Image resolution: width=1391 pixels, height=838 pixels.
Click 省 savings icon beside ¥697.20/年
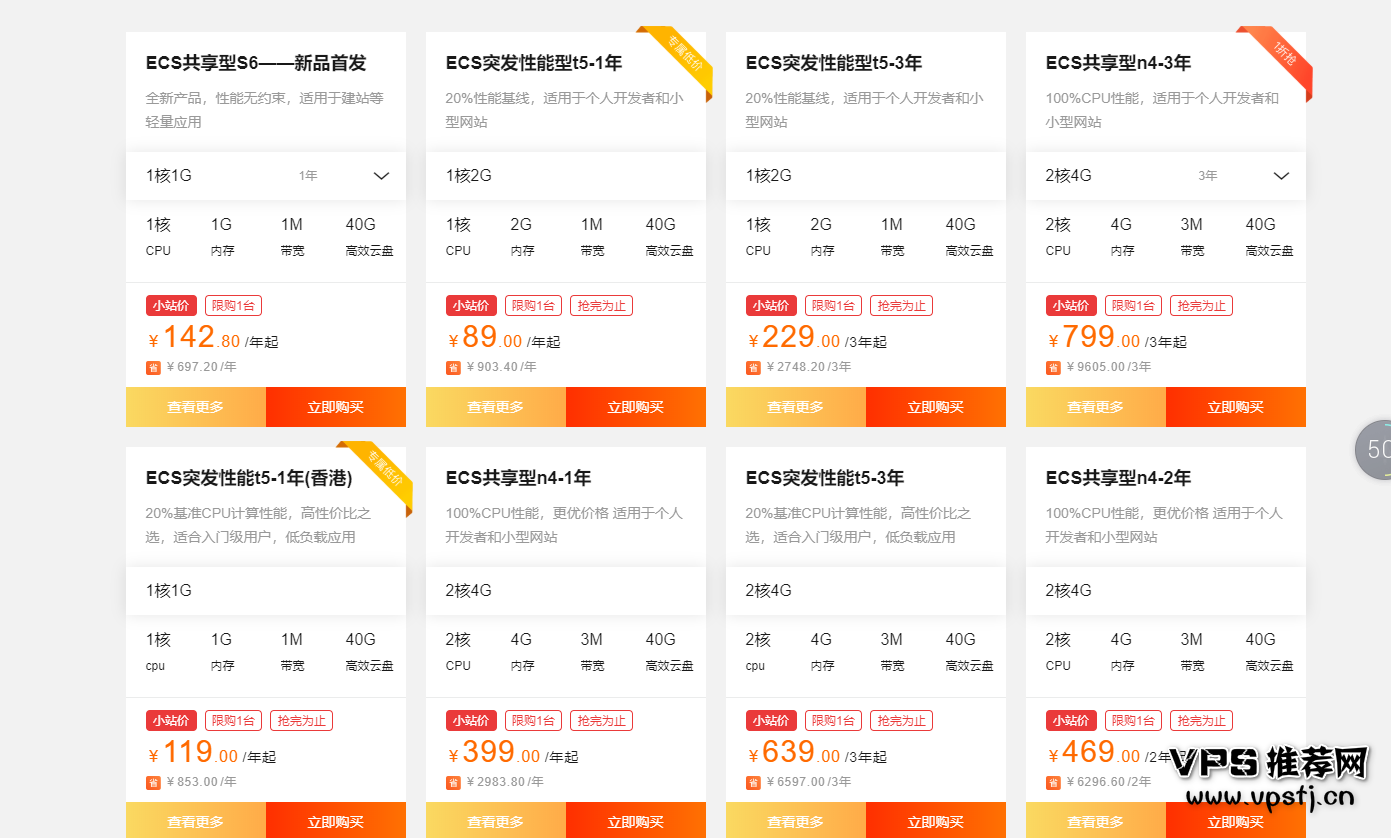pos(153,367)
